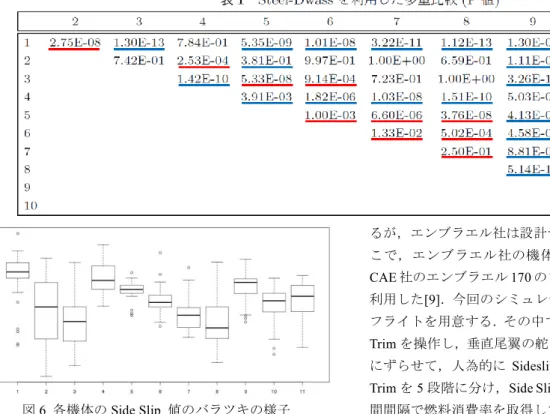The width and height of the screenshot is (550, 414).
Task: Click the row label 9 in the table
Action: (27, 187)
